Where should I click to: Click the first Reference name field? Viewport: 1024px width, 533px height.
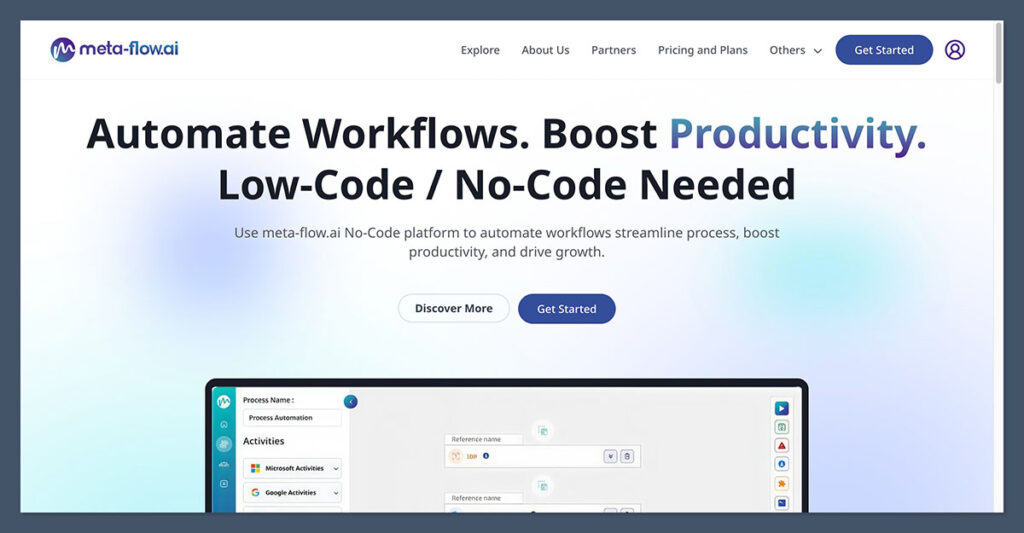[483, 440]
